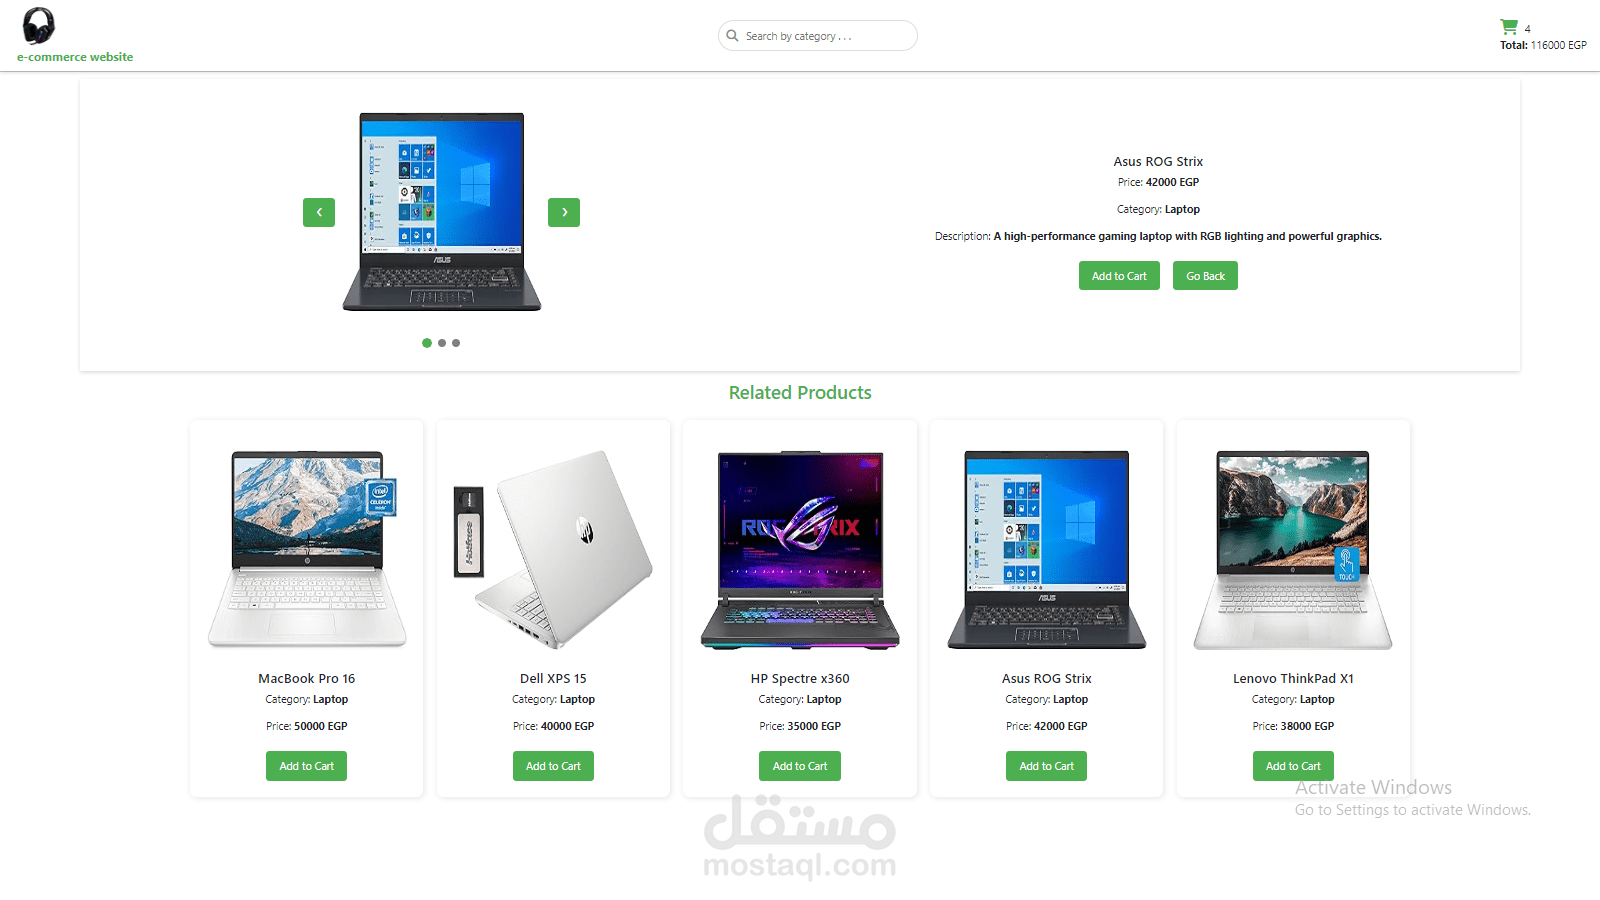Add Dell XPS 15 to cart
Image resolution: width=1600 pixels, height=900 pixels.
point(553,766)
